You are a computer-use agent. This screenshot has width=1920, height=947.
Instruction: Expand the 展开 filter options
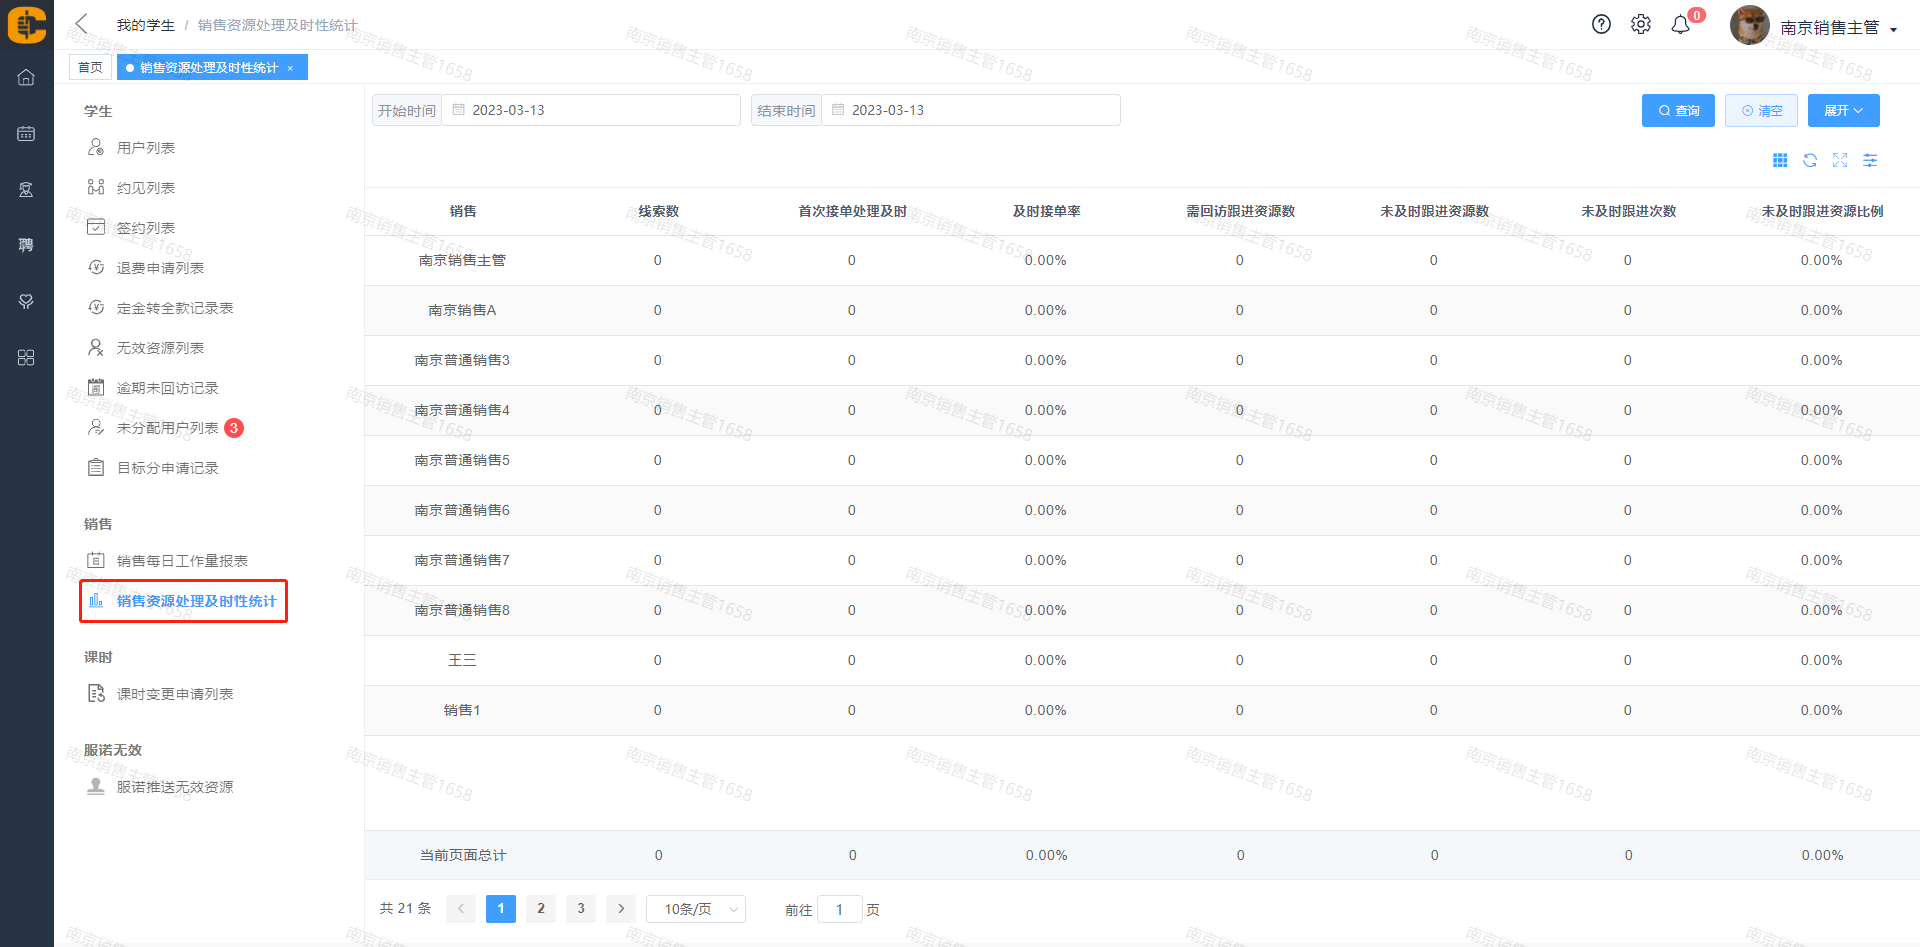[1843, 111]
